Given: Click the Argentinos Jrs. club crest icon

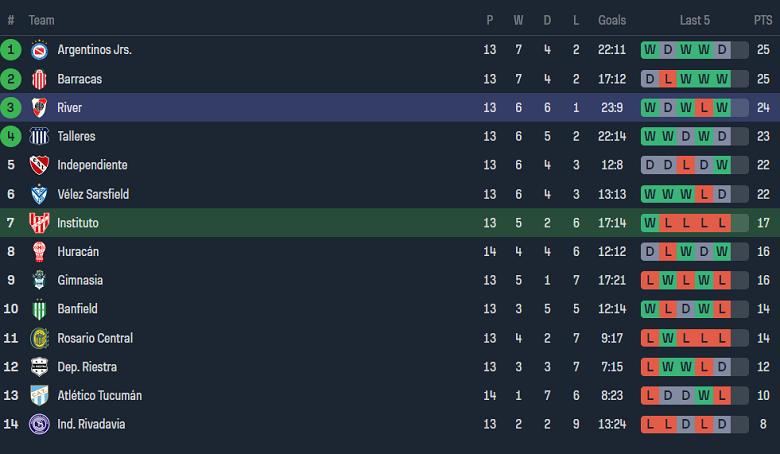Looking at the screenshot, I should [x=39, y=50].
